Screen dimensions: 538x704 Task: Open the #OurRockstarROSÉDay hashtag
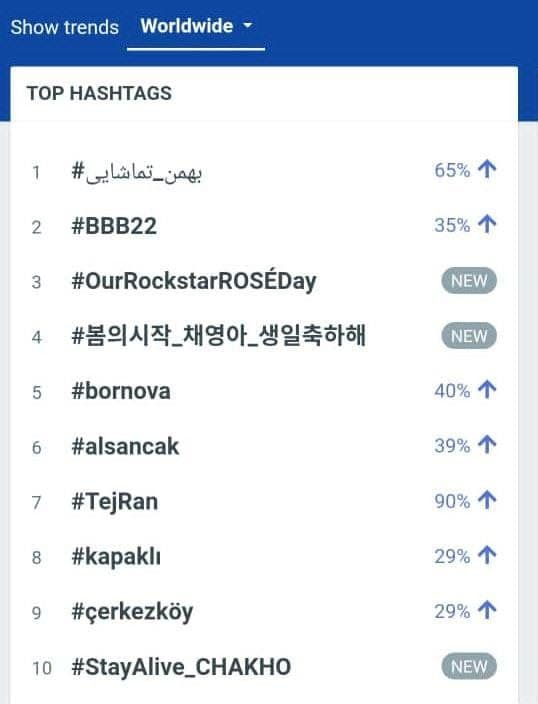coord(194,282)
